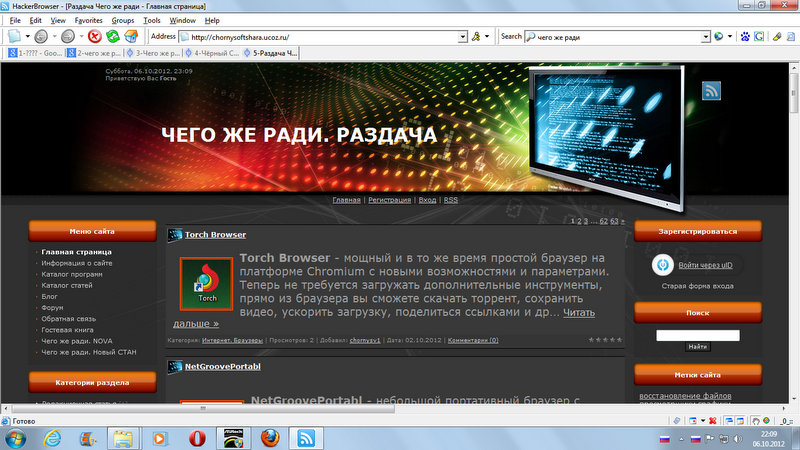Click the Найти search button
Image resolution: width=800 pixels, height=450 pixels.
tap(697, 347)
